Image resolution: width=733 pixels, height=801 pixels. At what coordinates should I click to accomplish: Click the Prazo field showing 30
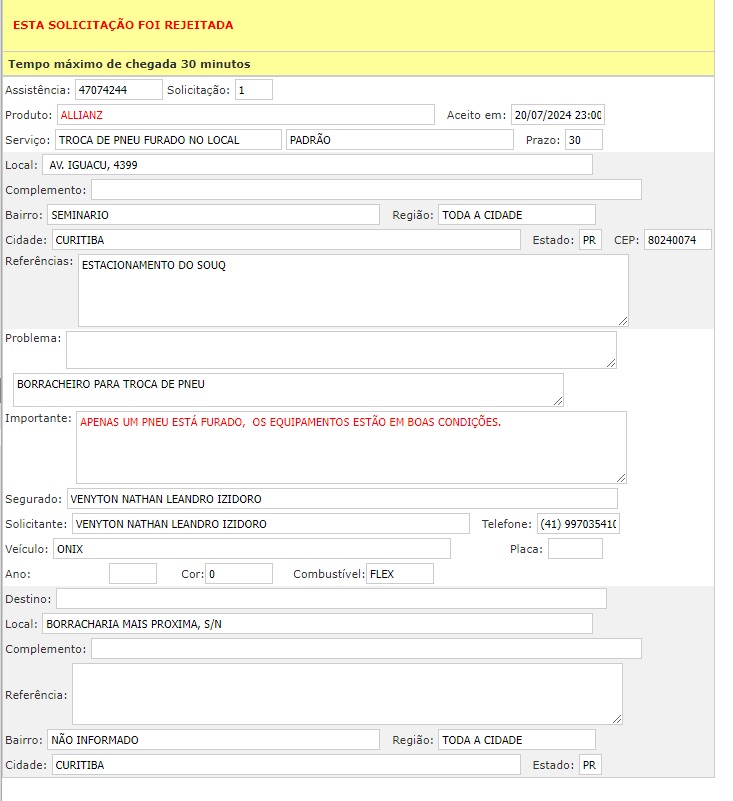pyautogui.click(x=583, y=140)
